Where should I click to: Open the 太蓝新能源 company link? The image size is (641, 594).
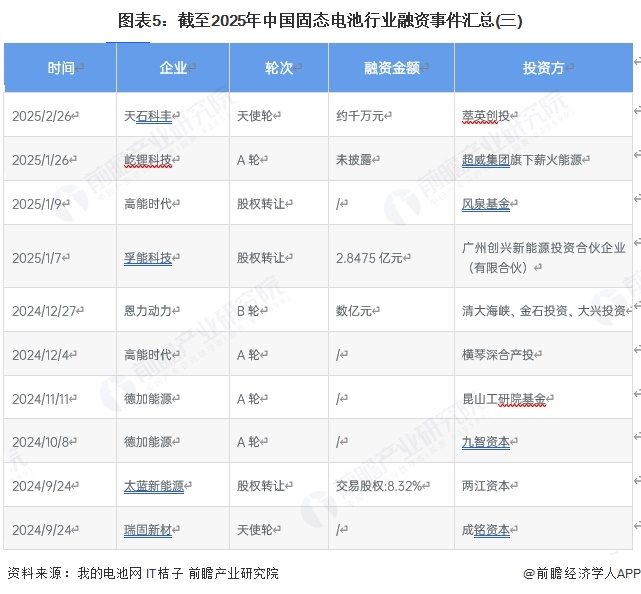pos(154,486)
